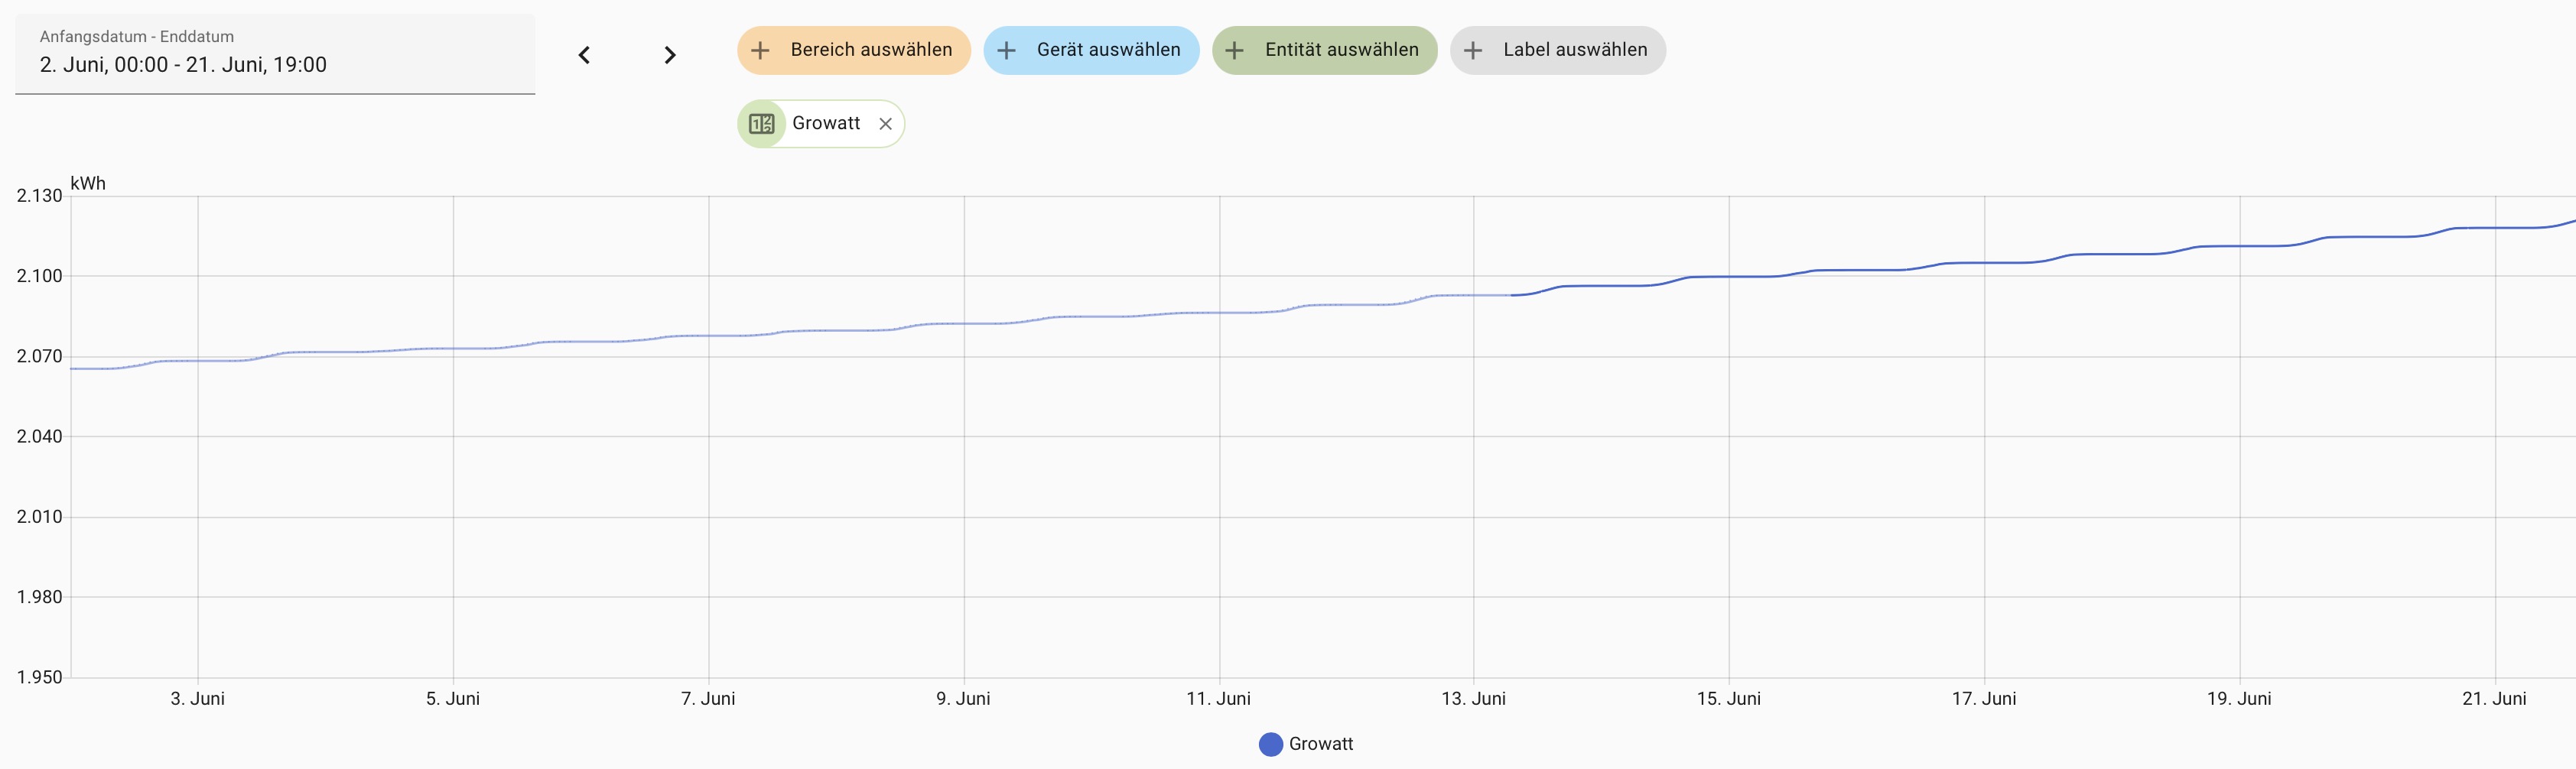Screen dimensions: 2576x769
Task: Click the 9. Juni x-axis label
Action: (963, 699)
